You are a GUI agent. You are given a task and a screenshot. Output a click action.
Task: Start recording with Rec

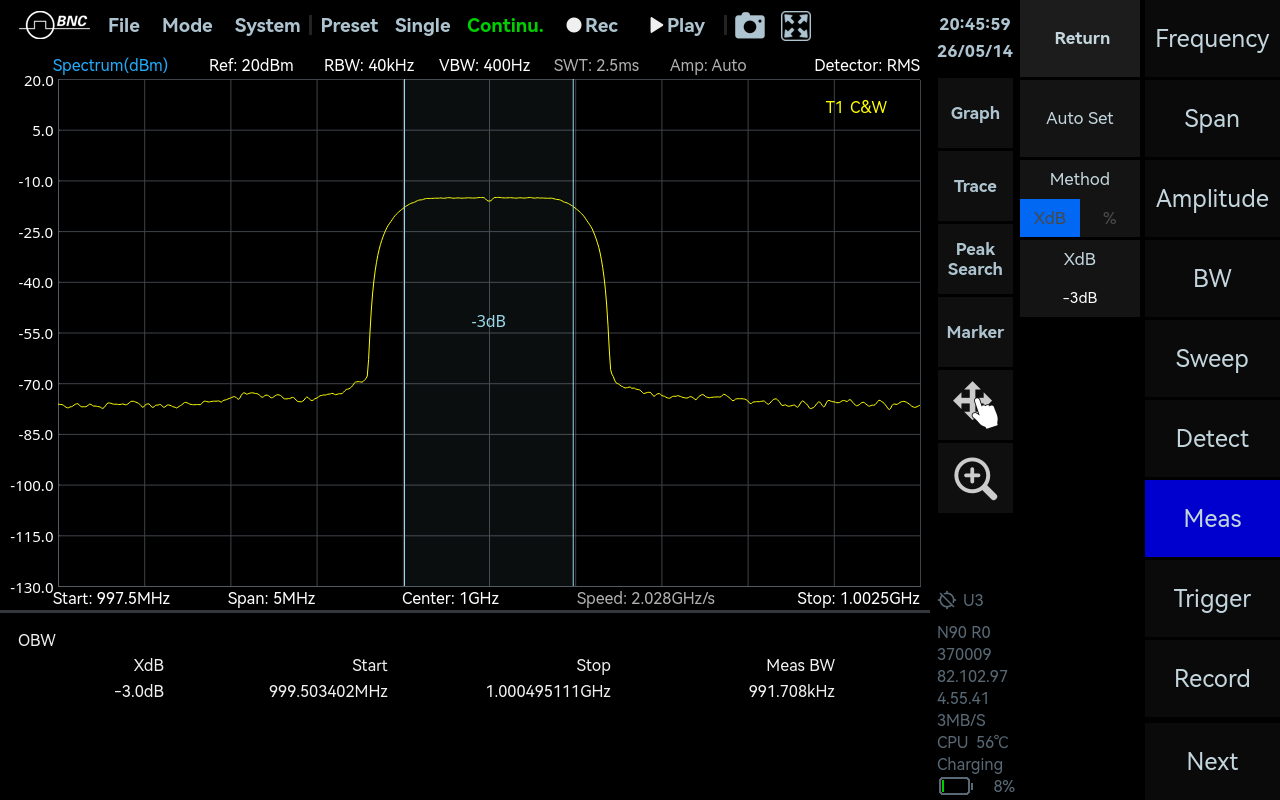click(x=592, y=26)
